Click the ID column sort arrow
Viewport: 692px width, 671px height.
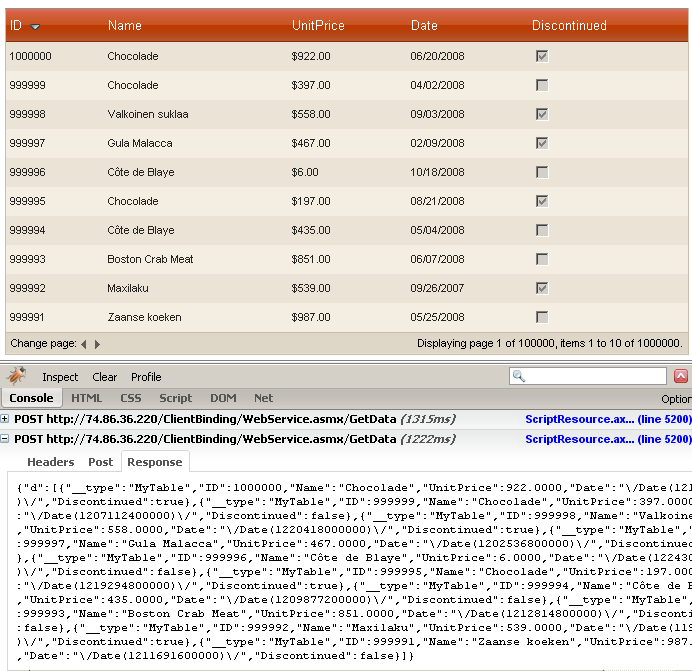coord(35,26)
